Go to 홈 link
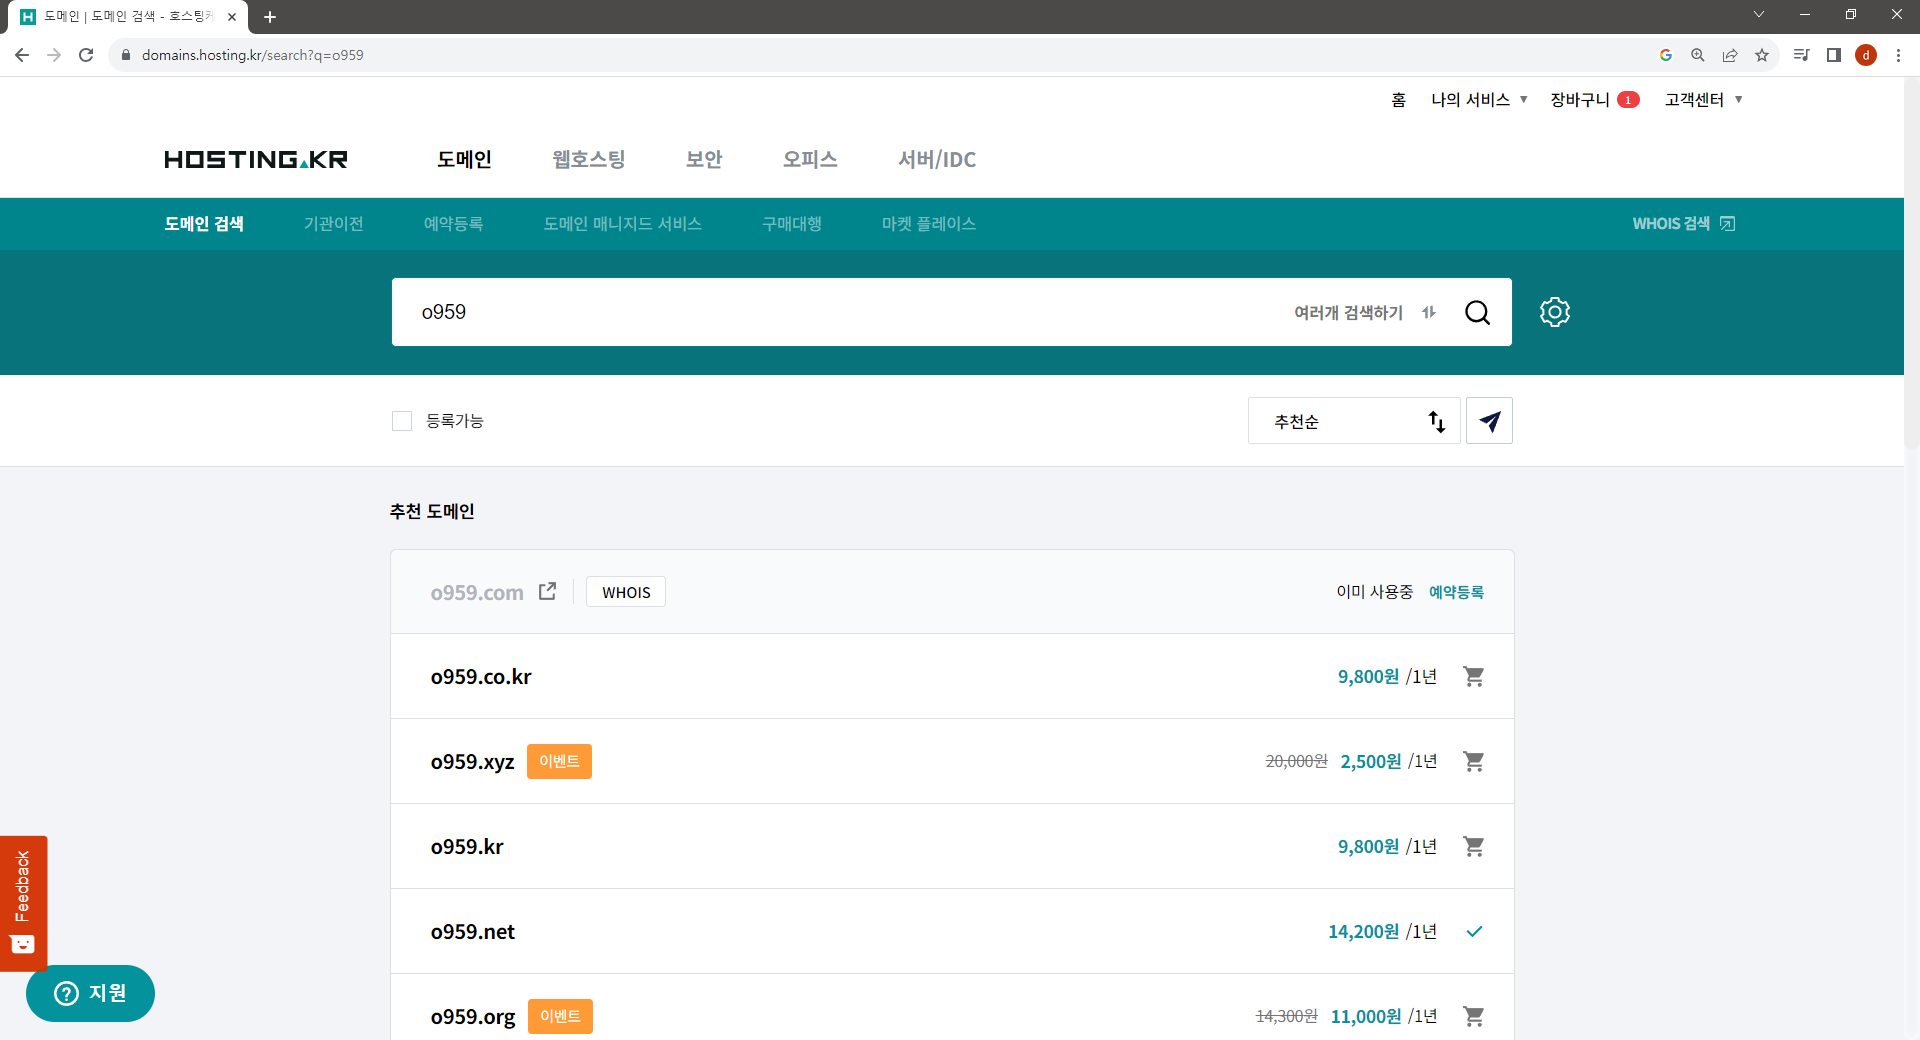This screenshot has height=1040, width=1920. 1398,100
